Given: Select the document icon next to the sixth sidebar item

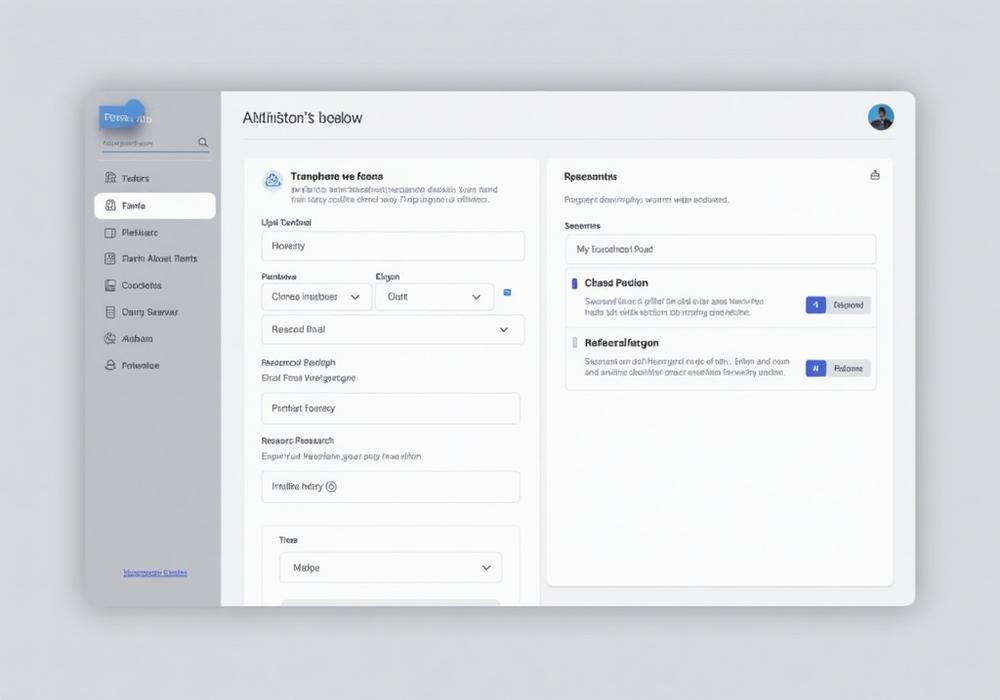Looking at the screenshot, I should (x=112, y=311).
